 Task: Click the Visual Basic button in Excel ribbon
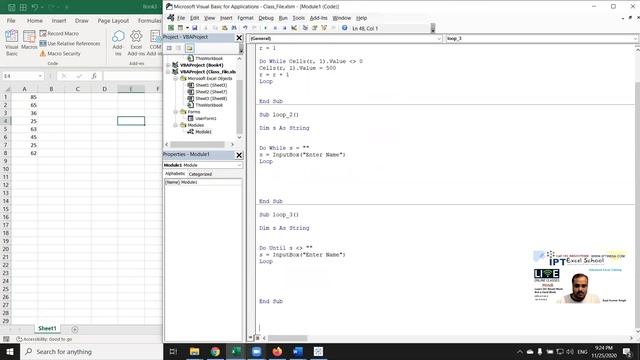tap(11, 42)
